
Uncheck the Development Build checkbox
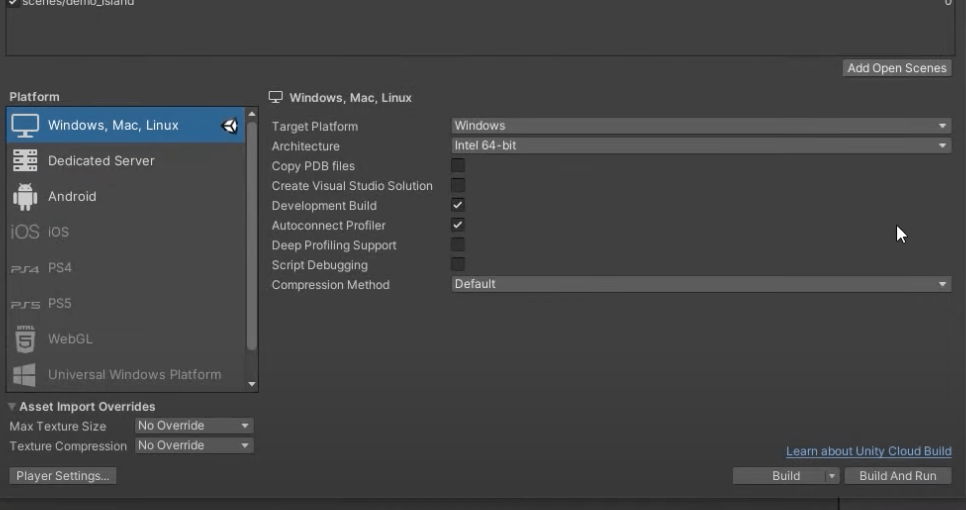[458, 205]
